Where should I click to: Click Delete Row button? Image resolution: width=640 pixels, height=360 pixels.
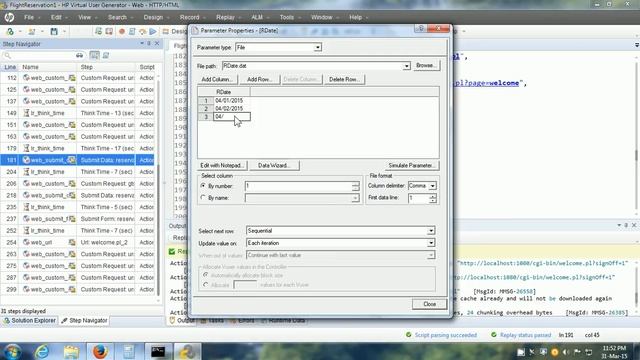[x=344, y=80]
